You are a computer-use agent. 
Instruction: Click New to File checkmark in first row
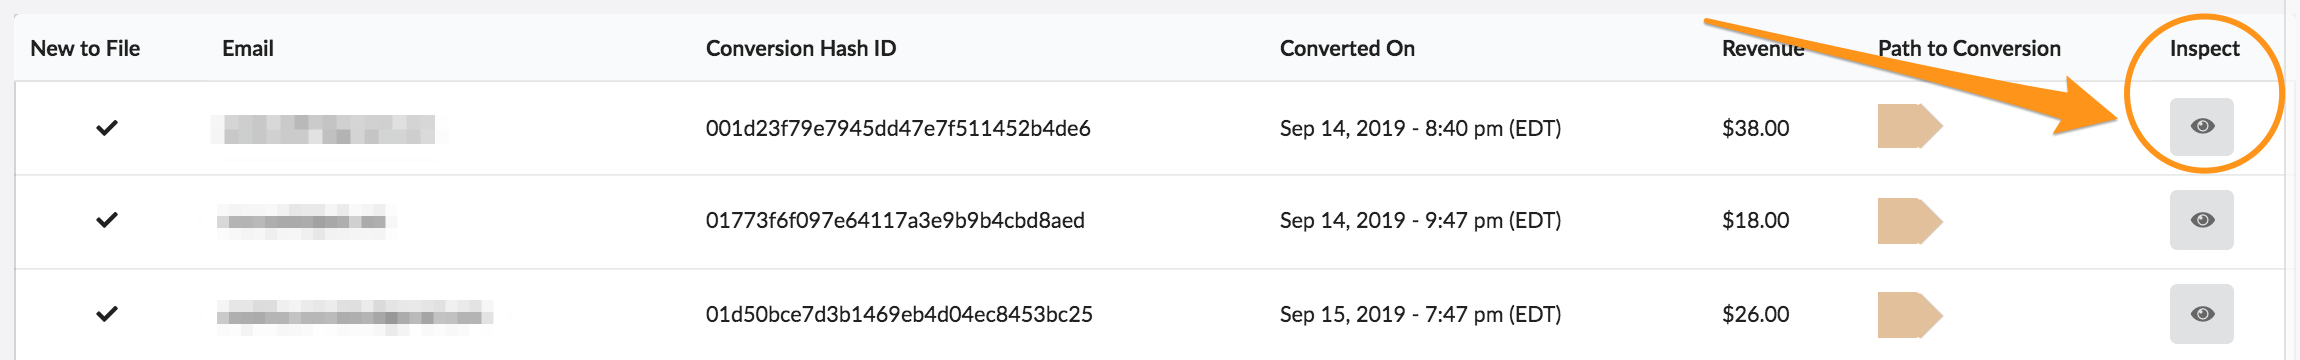107,128
